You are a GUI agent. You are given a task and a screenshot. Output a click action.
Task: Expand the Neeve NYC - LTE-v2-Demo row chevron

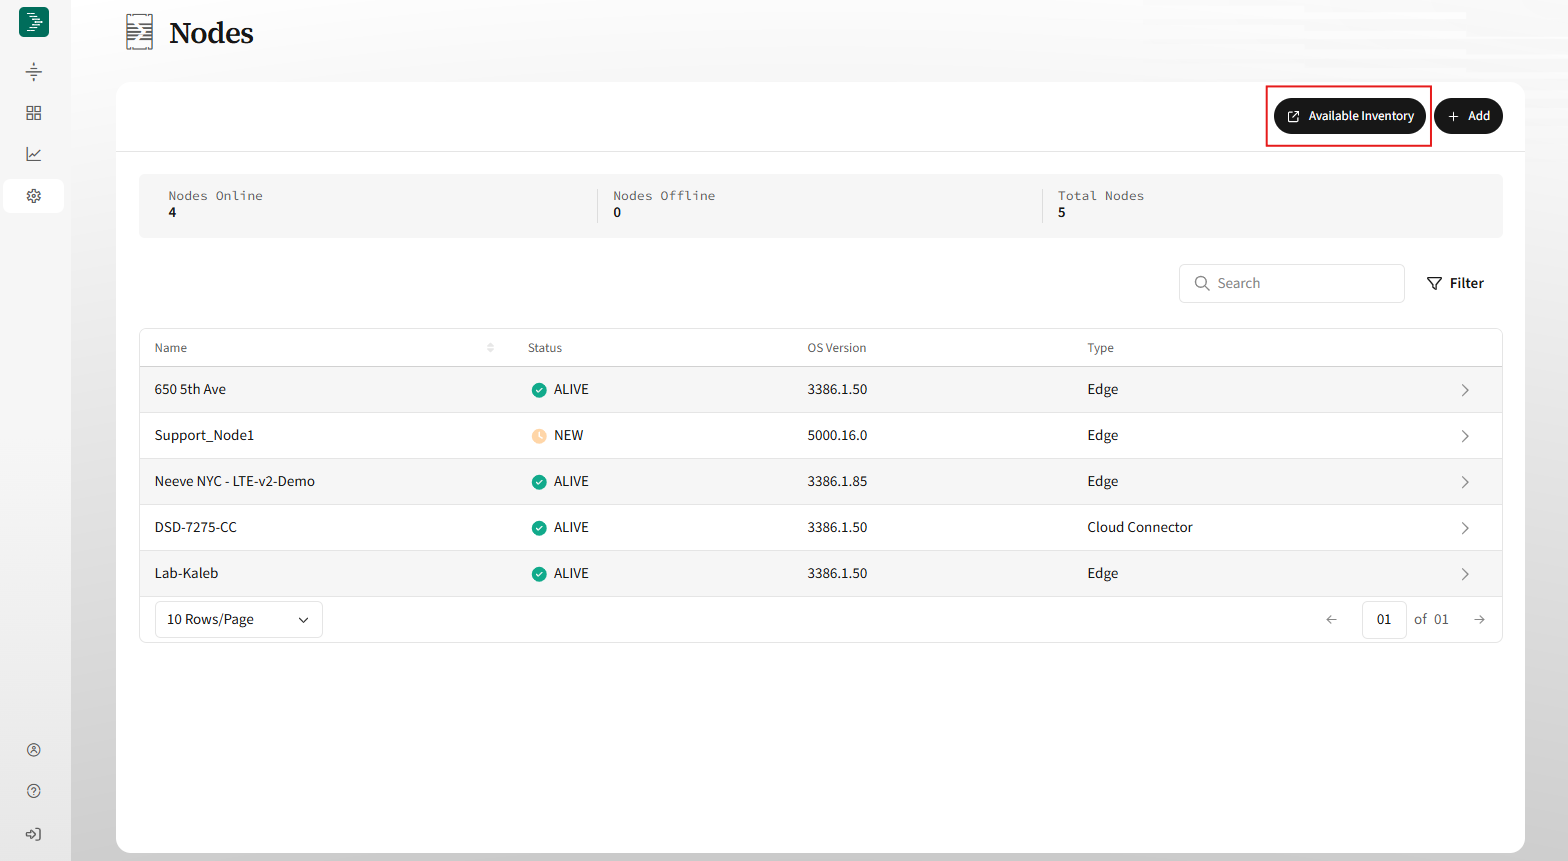[x=1465, y=482]
